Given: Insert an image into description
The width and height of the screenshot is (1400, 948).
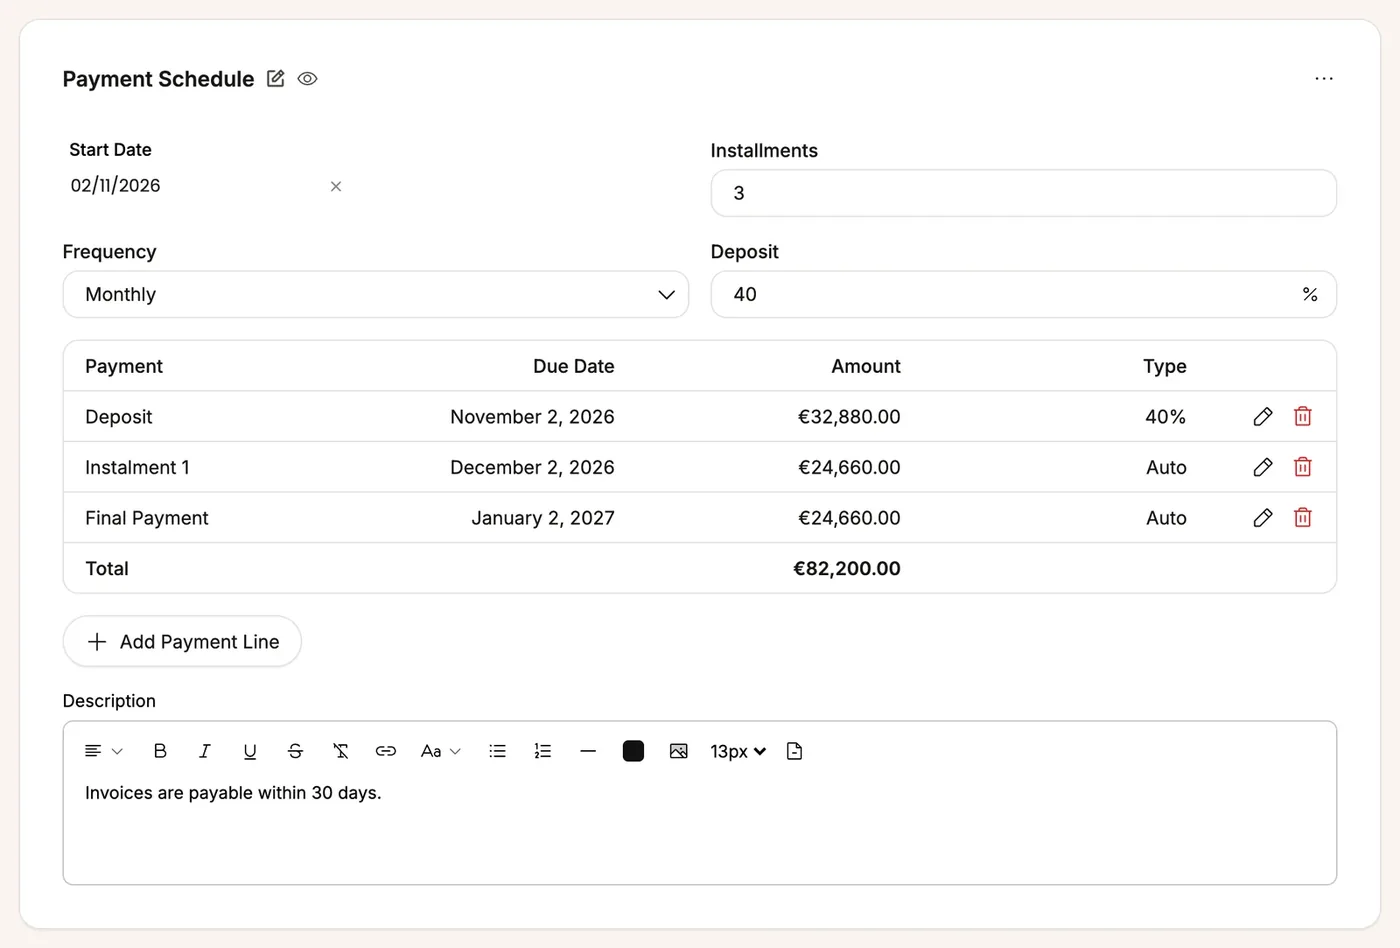Looking at the screenshot, I should click(679, 751).
